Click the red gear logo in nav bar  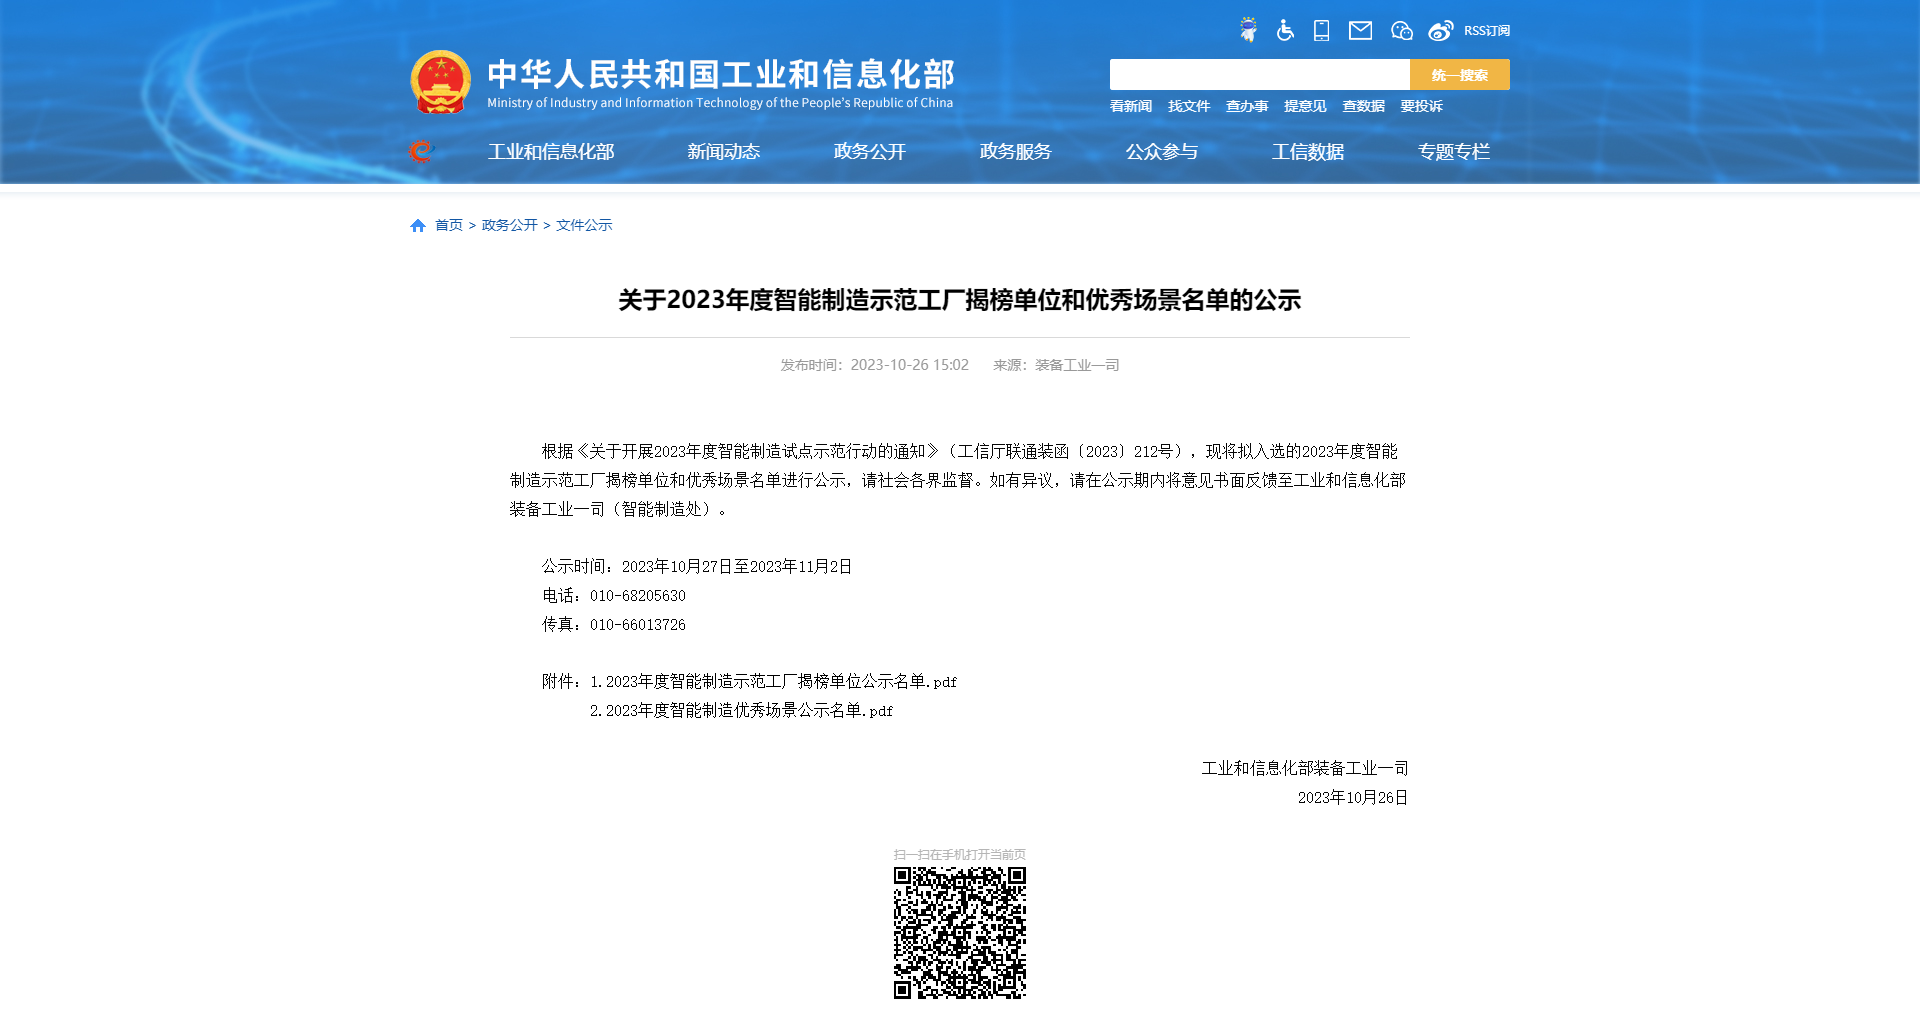click(421, 151)
